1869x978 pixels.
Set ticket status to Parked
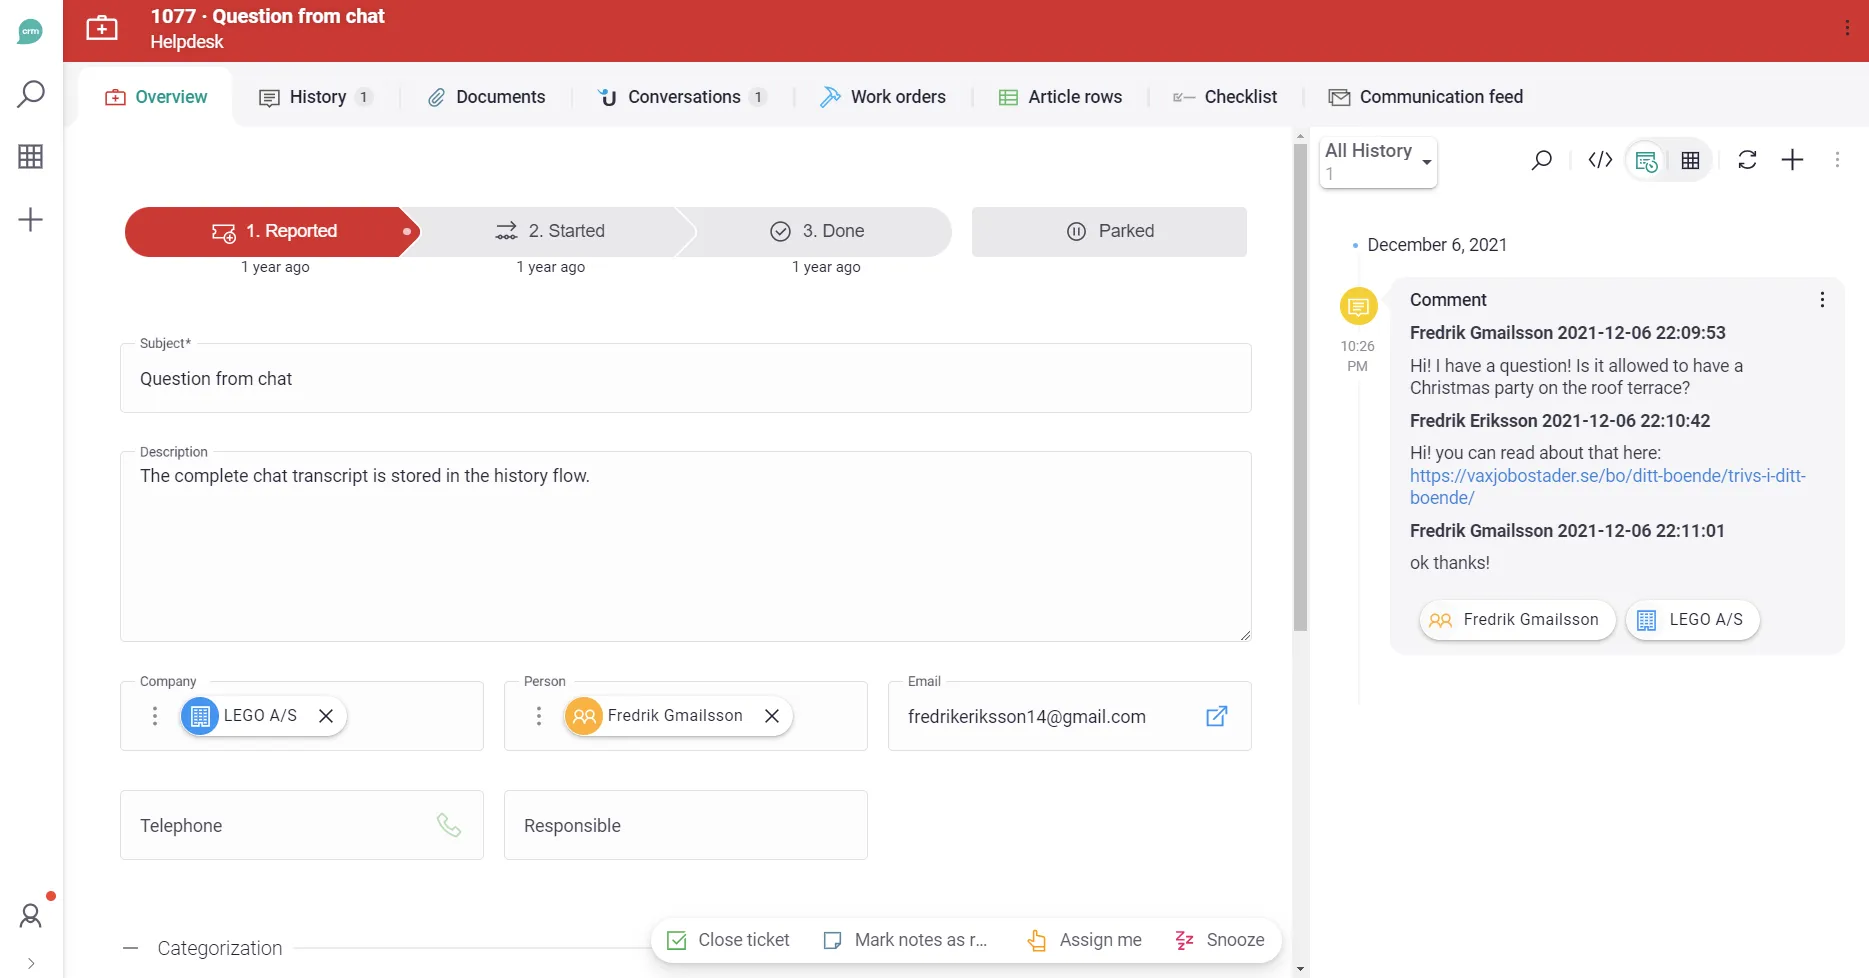pos(1109,231)
